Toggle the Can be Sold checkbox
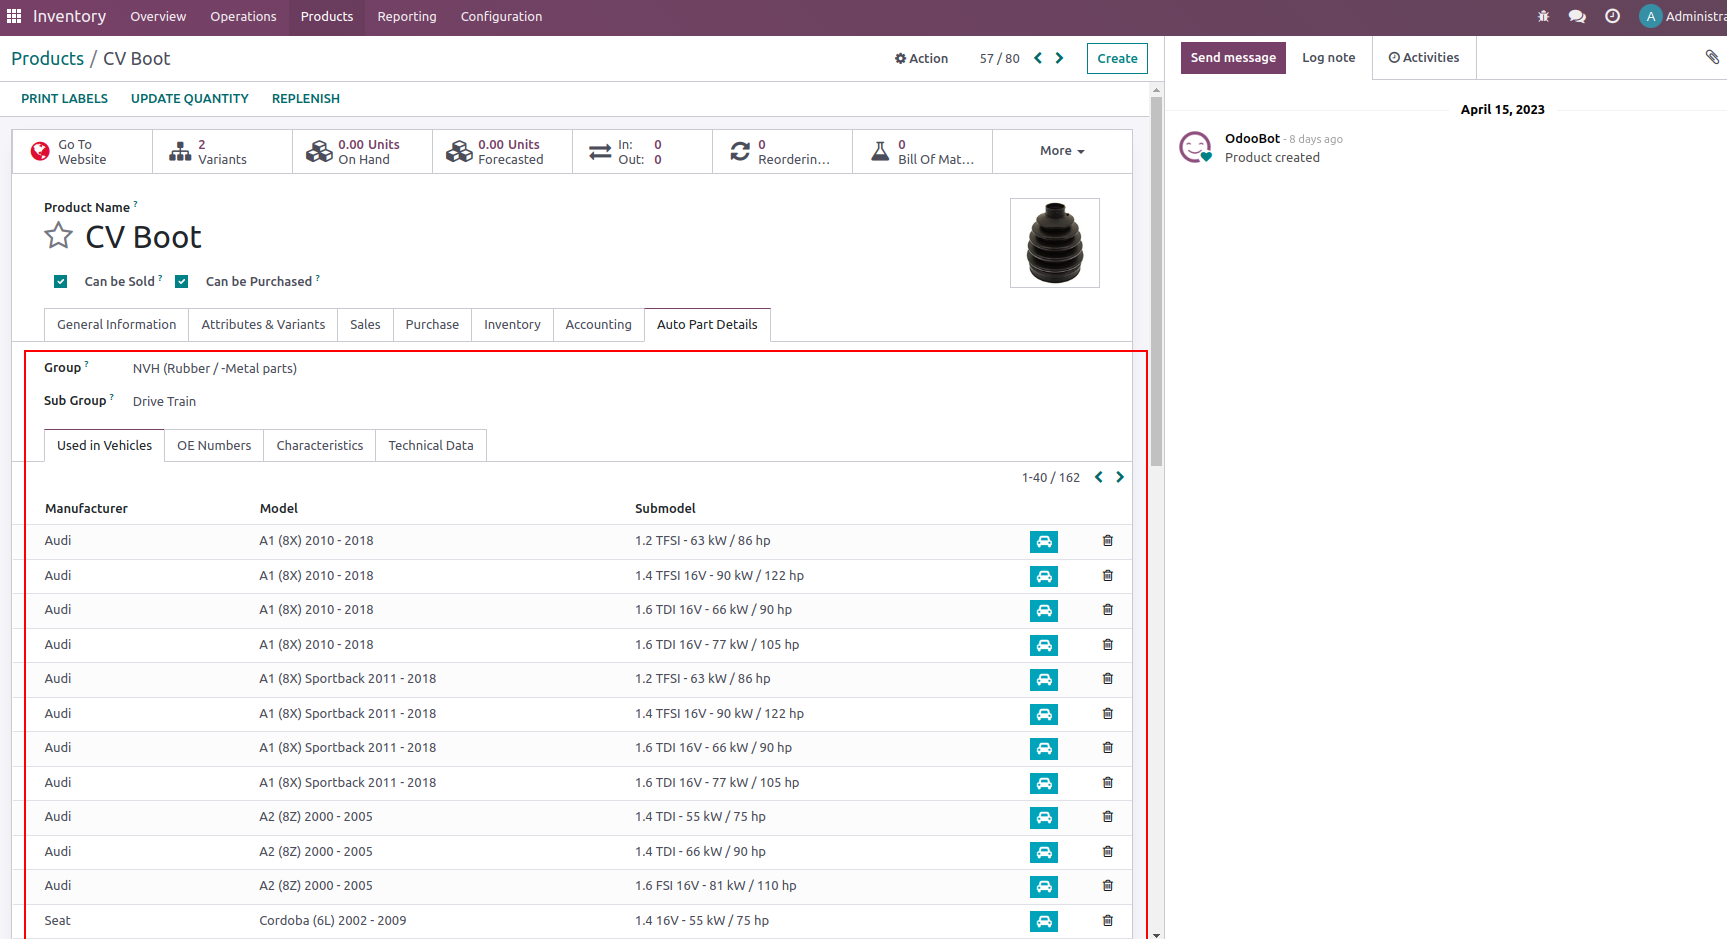This screenshot has height=939, width=1727. click(61, 282)
